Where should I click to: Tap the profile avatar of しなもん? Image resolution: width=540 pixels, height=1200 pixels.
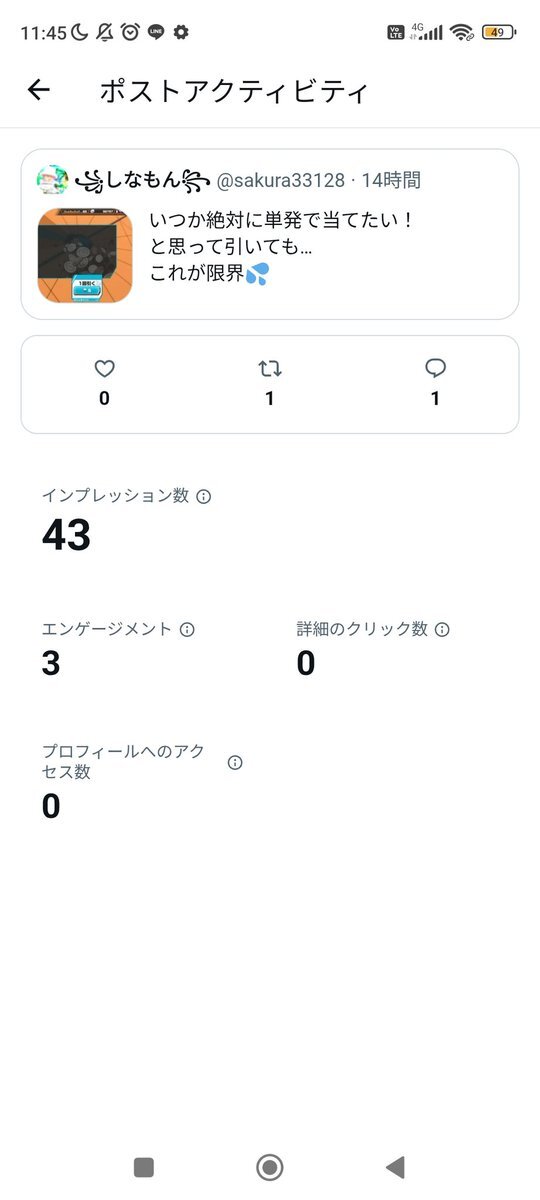tap(53, 180)
